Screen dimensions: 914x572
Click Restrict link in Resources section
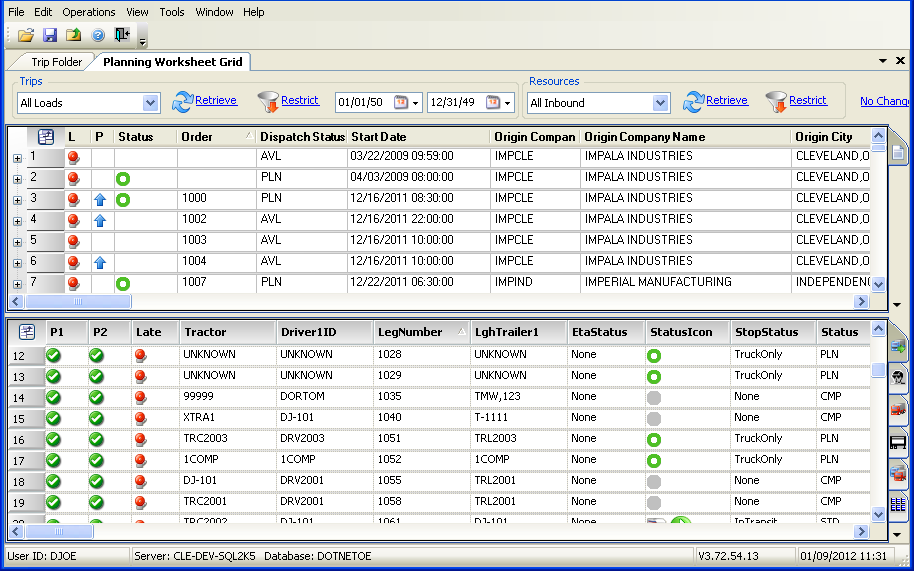[808, 100]
